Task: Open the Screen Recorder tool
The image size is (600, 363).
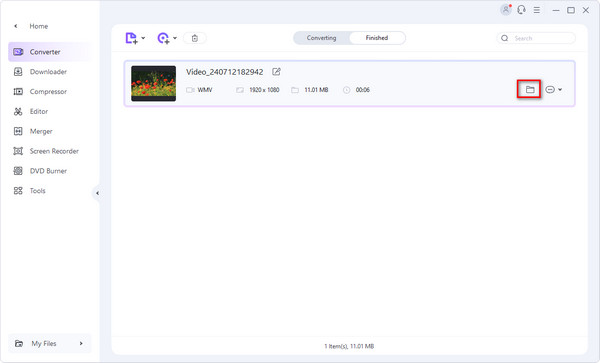Action: coord(54,151)
